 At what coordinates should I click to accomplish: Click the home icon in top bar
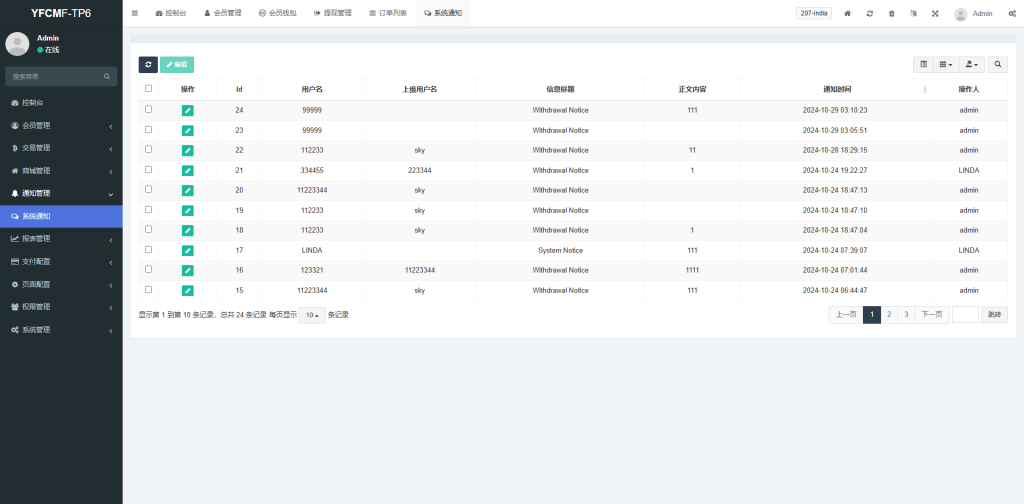click(x=848, y=13)
